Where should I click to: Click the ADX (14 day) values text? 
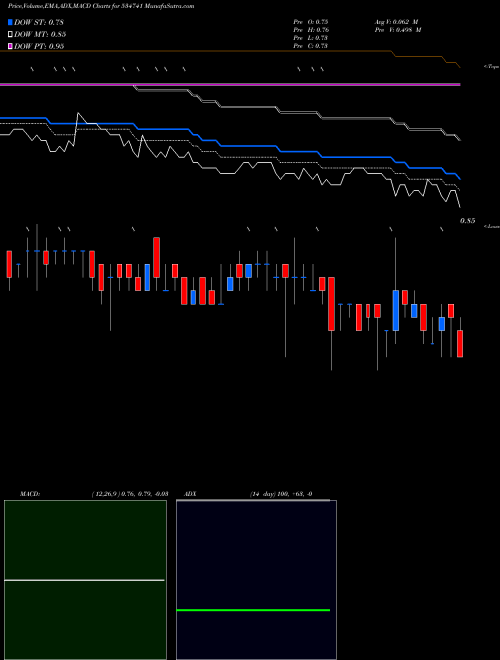281,494
